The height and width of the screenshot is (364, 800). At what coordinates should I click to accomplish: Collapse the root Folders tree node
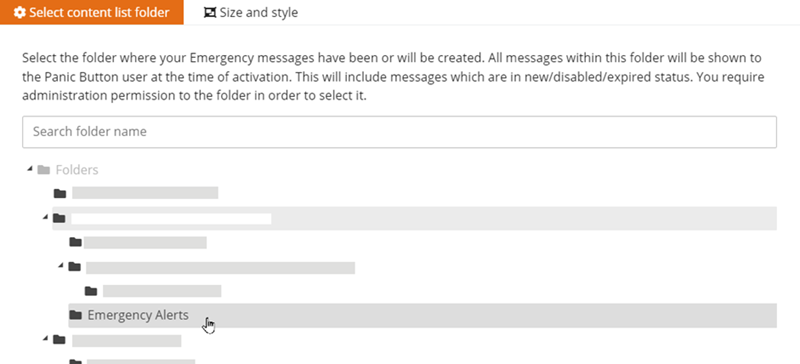[x=30, y=168]
